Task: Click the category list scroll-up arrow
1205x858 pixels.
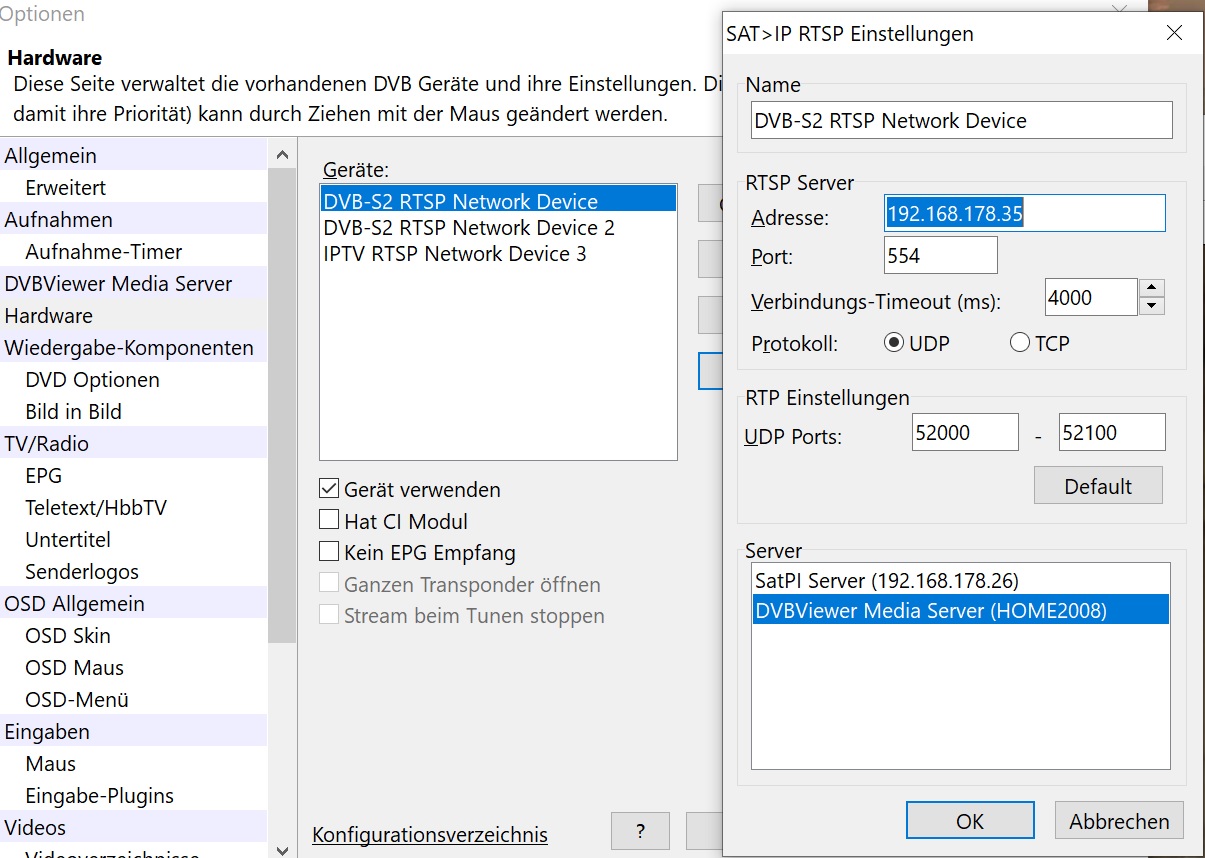Action: (x=283, y=154)
